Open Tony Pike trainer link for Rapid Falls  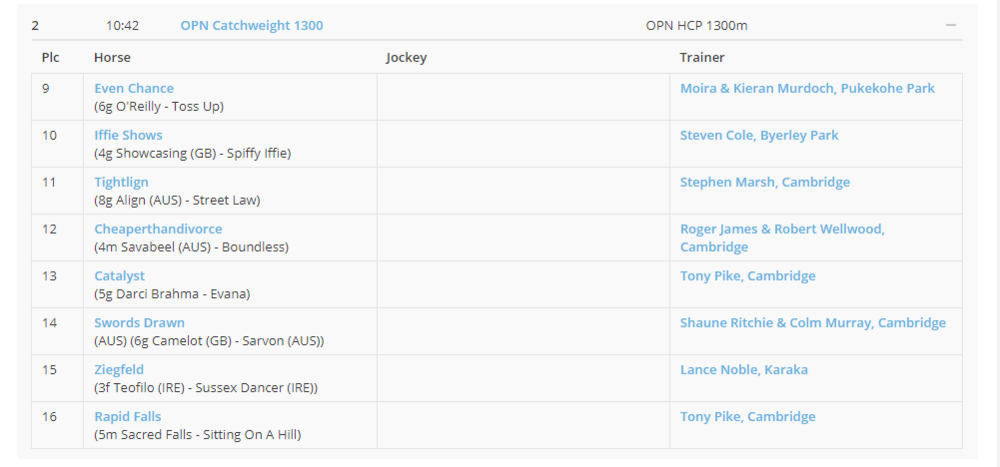click(748, 417)
